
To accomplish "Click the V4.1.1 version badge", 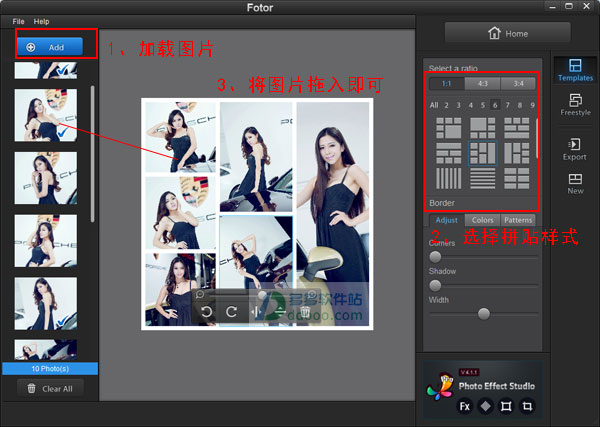I will coord(469,372).
